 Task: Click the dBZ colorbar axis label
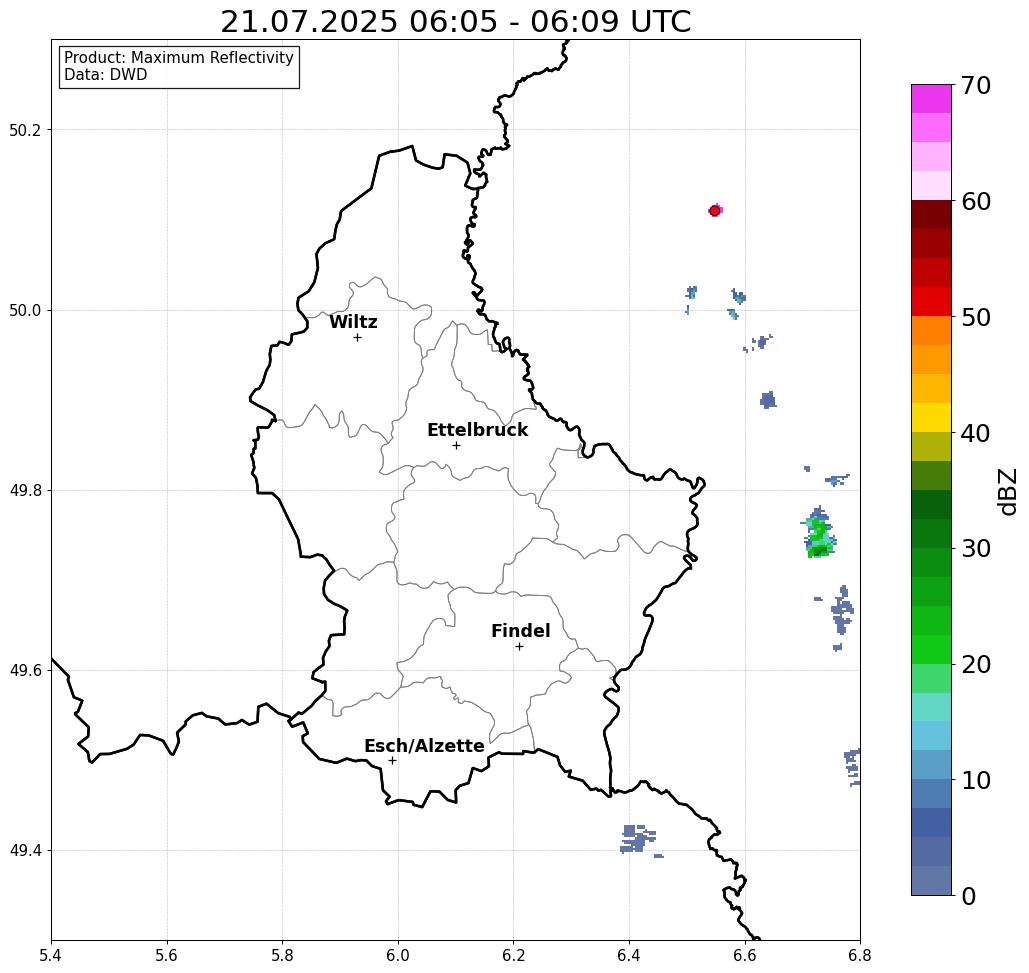pyautogui.click(x=1007, y=491)
